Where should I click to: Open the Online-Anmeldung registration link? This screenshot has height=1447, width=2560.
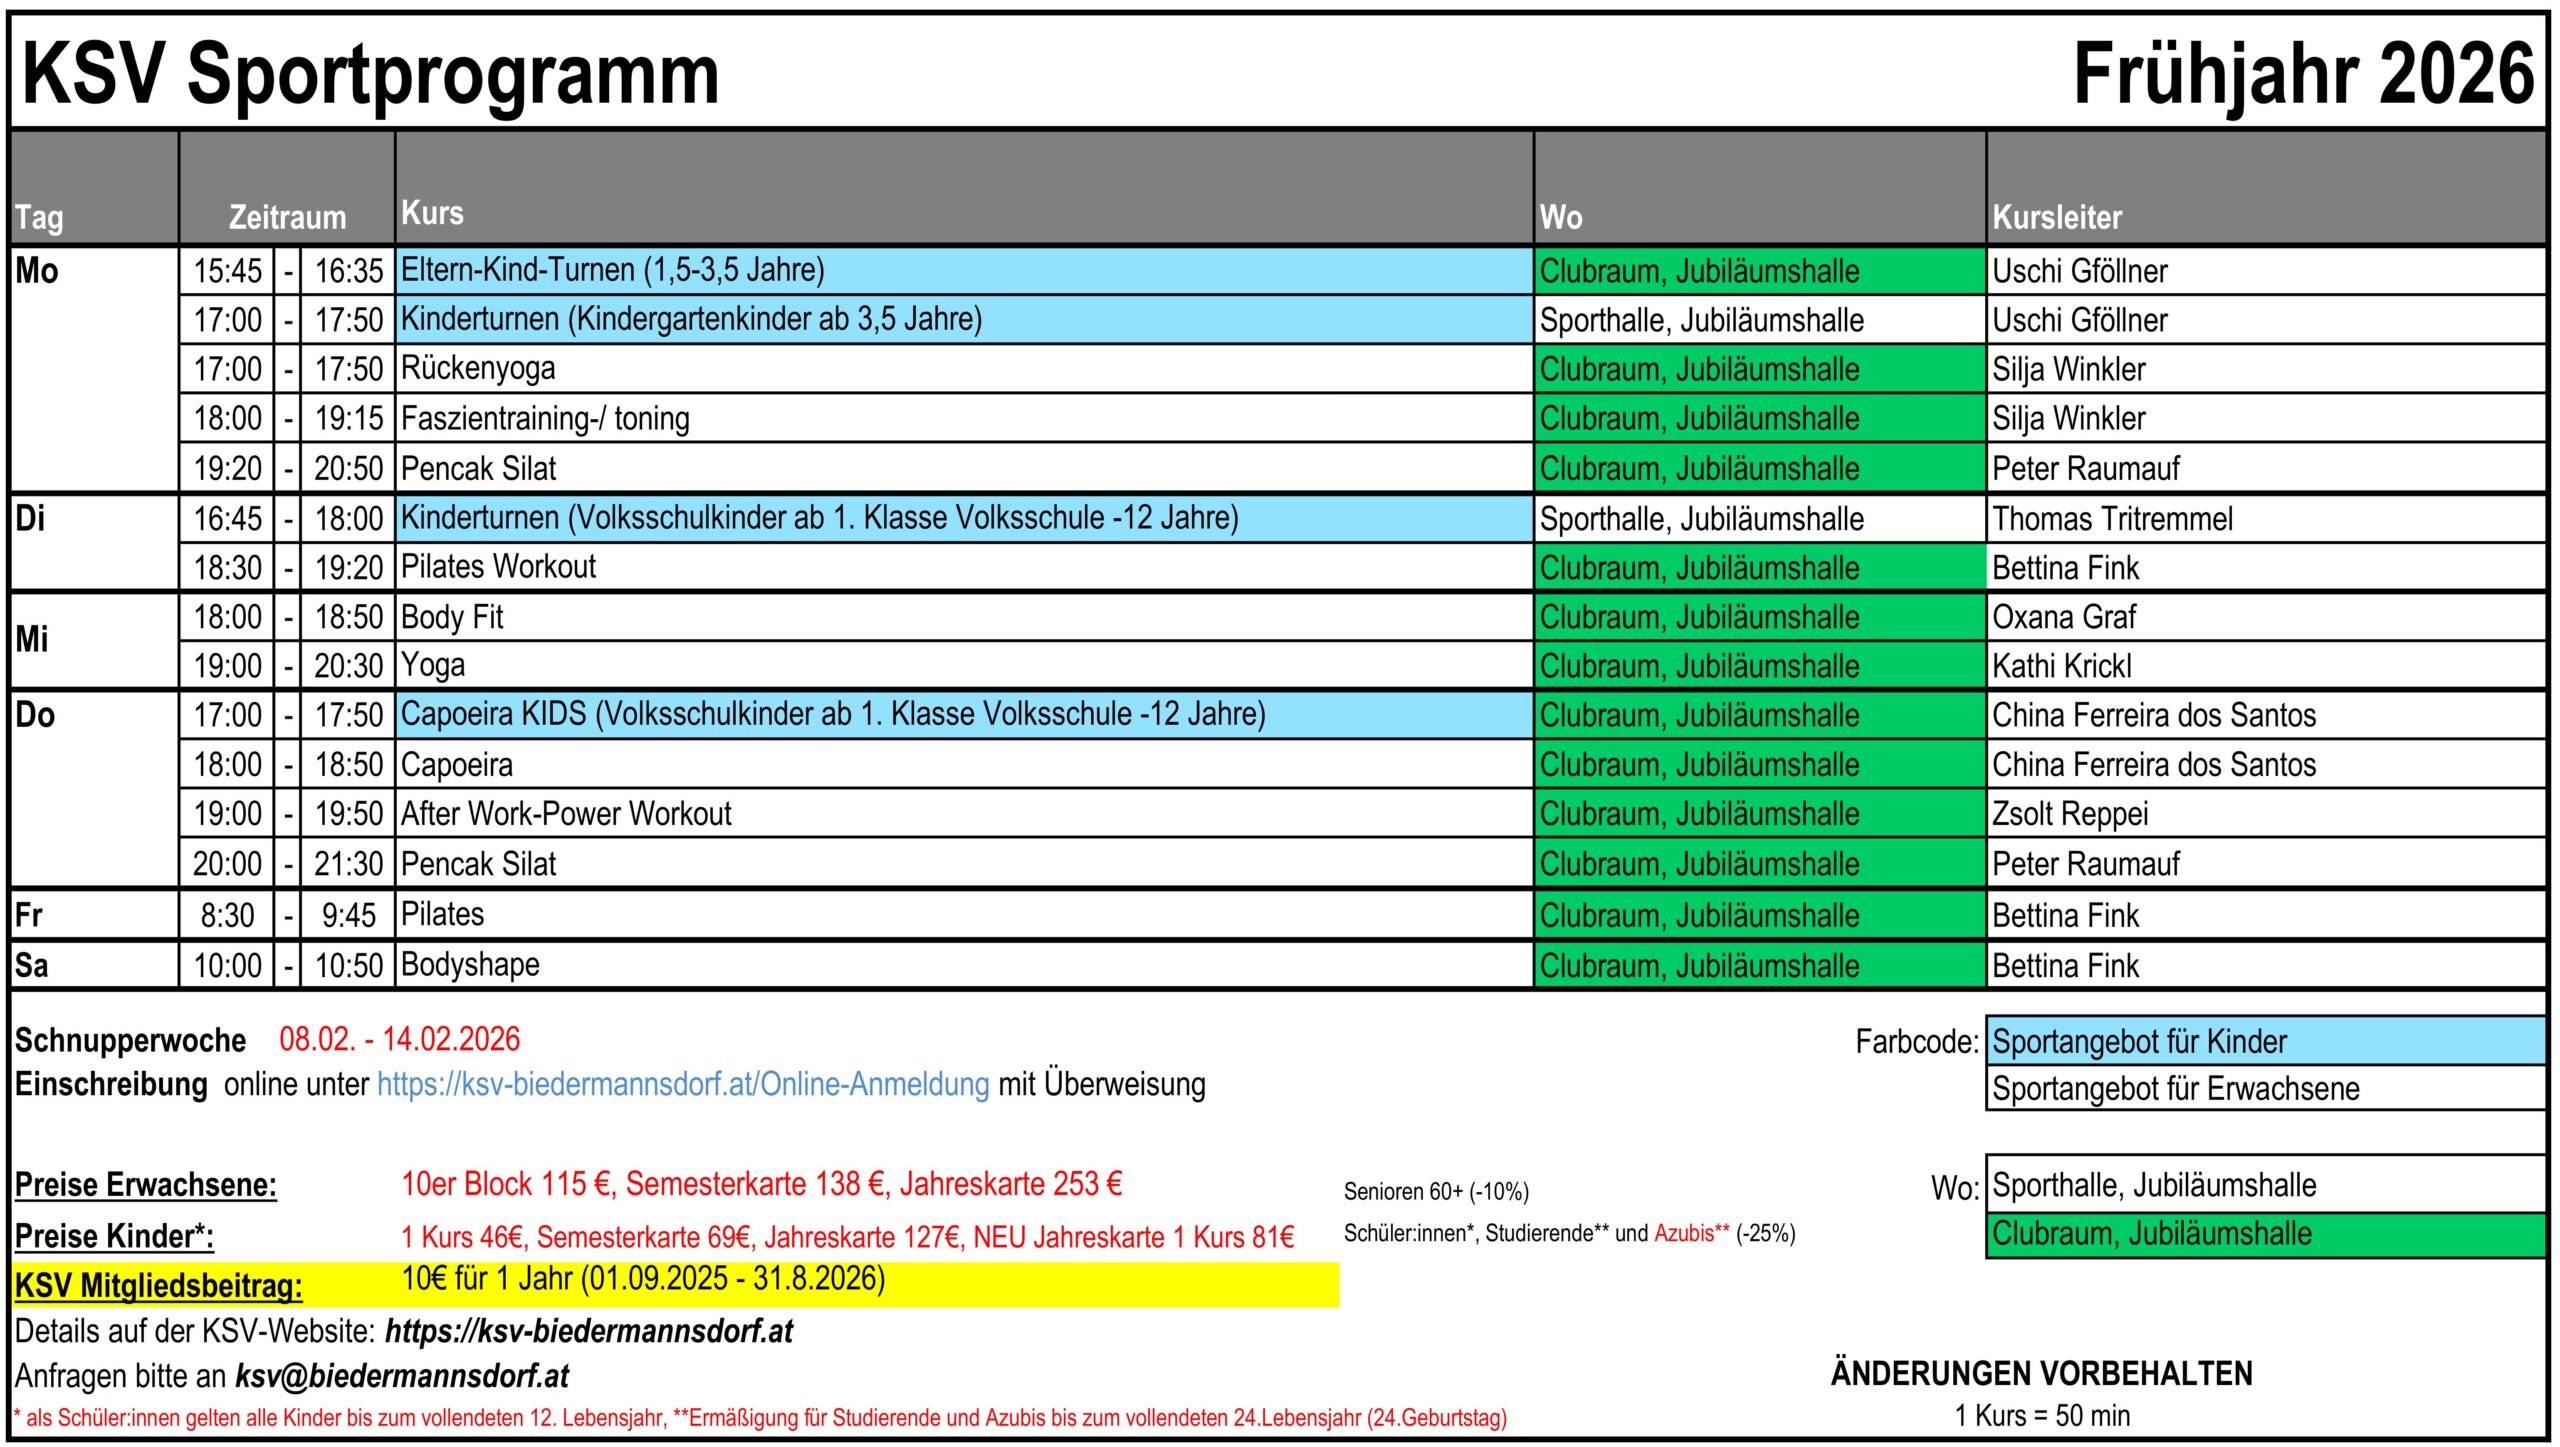tap(683, 1084)
